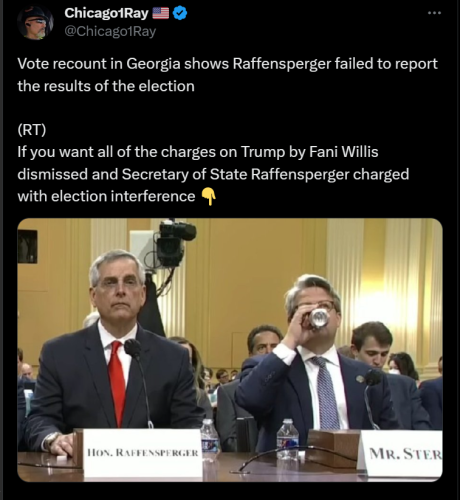Open the three-dot more options menu
Screen dimensions: 460x500
click(434, 13)
